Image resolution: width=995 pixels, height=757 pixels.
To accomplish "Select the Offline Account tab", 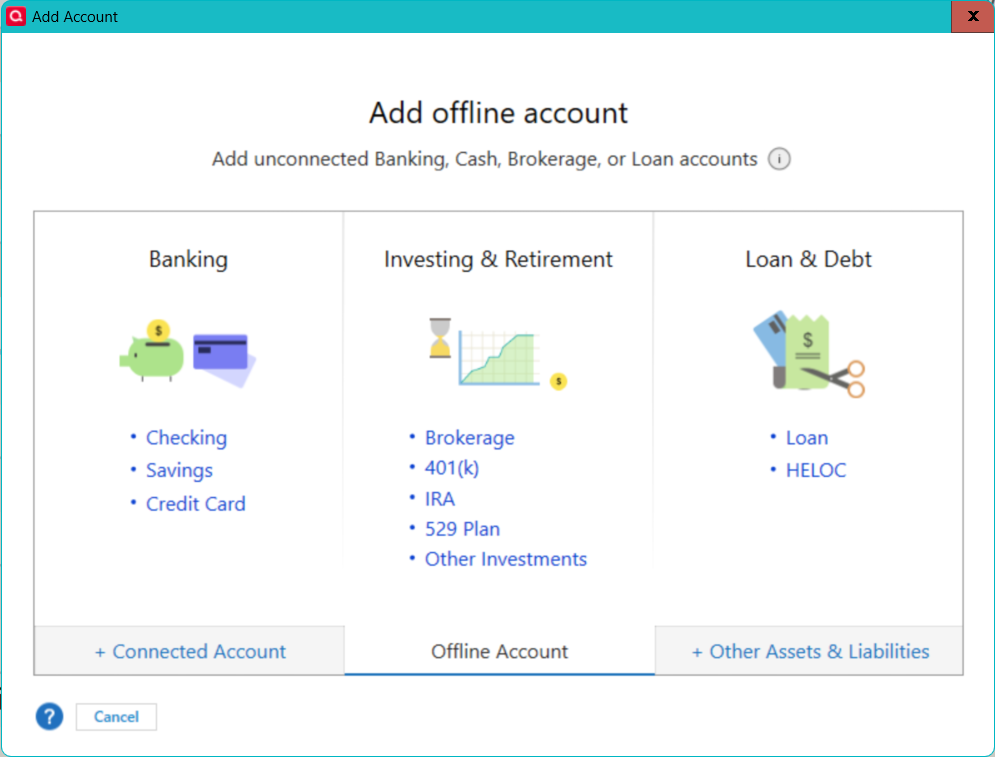I will point(499,652).
